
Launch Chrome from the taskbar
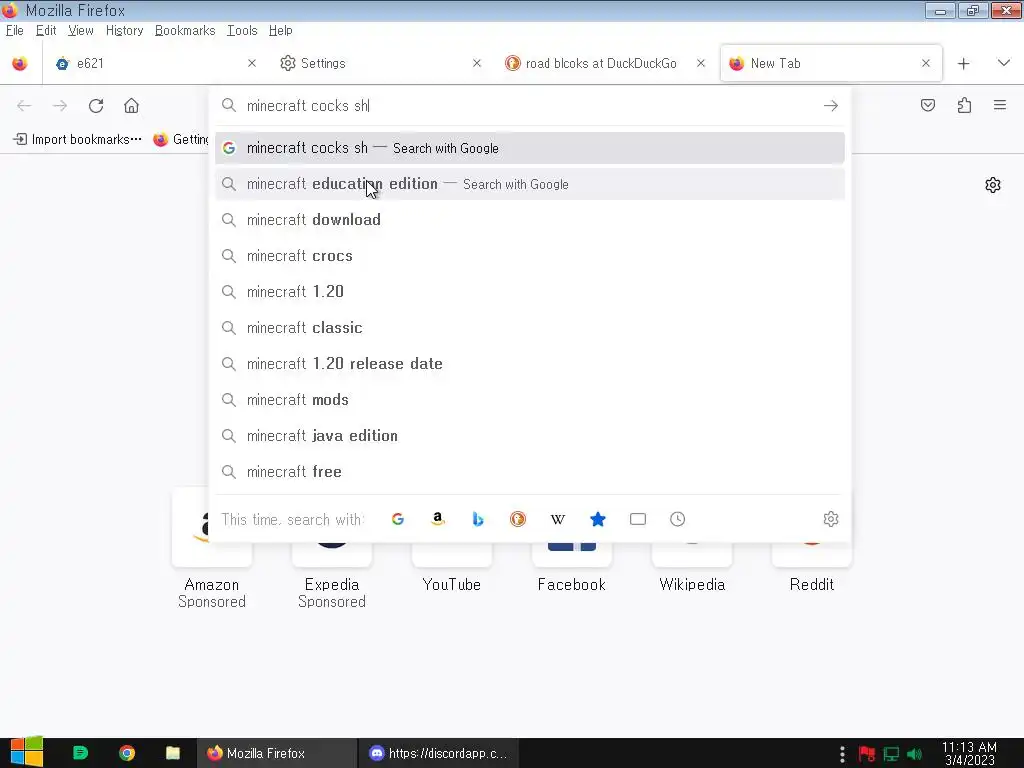coord(127,753)
